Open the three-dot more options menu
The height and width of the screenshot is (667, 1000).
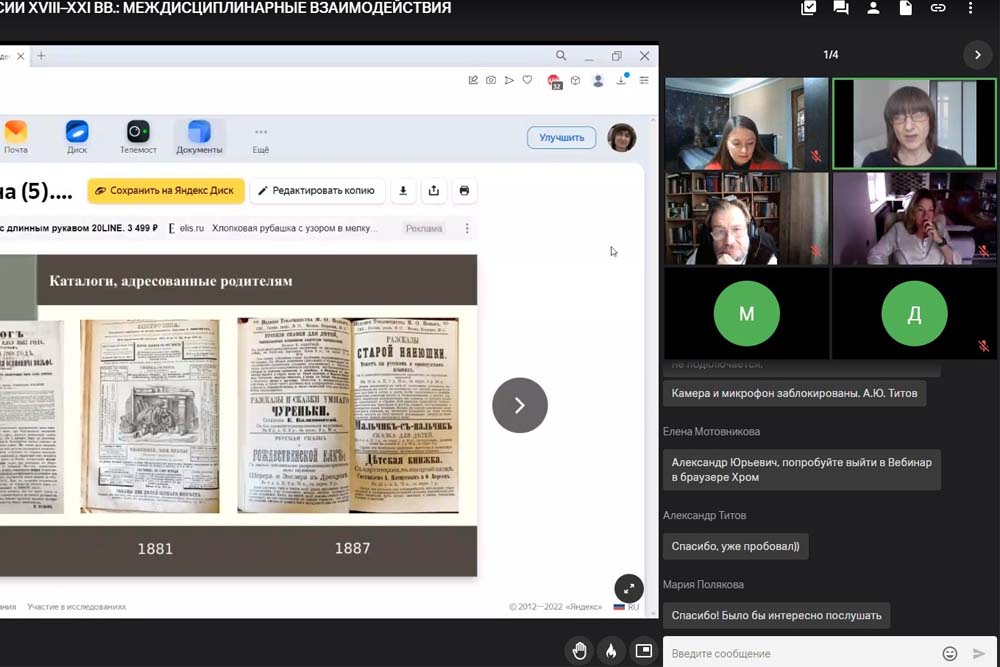[x=970, y=9]
